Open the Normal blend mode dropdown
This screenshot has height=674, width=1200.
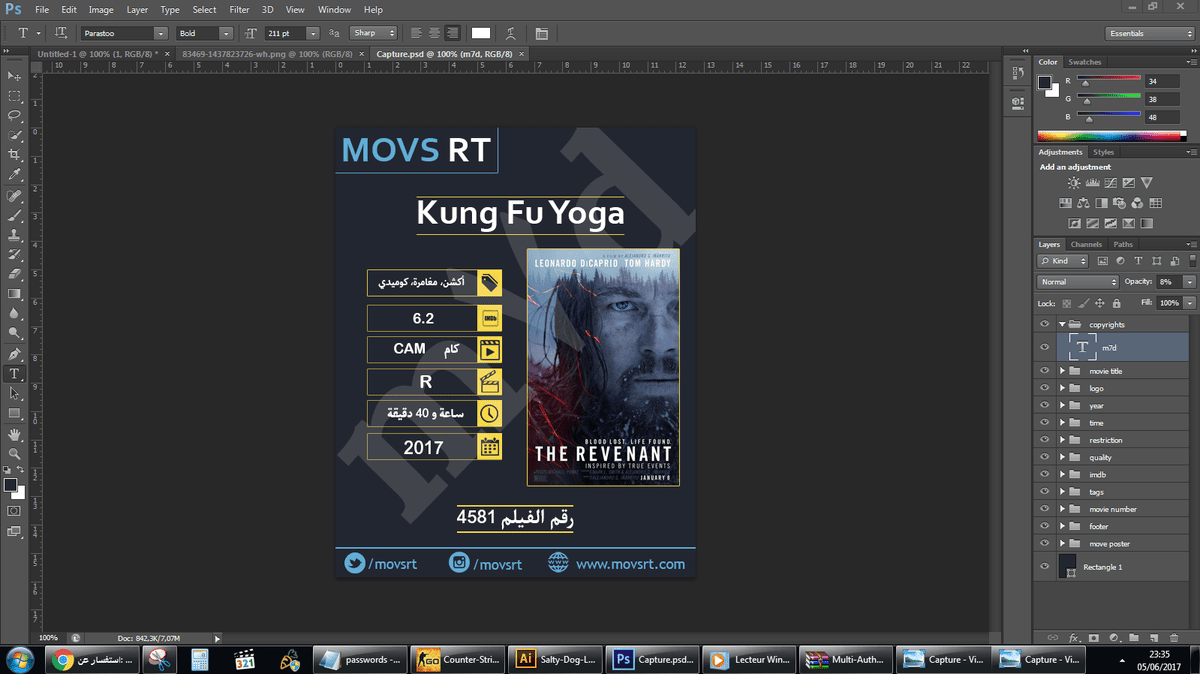pos(1077,282)
